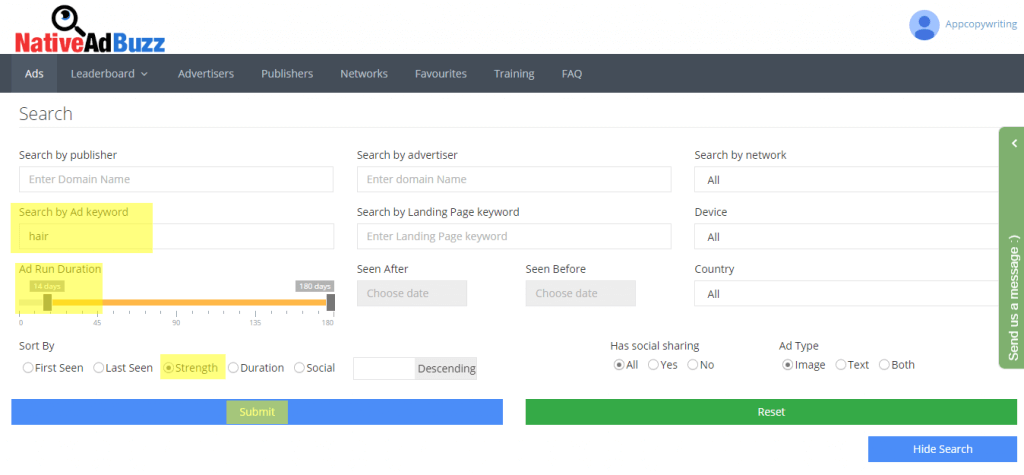This screenshot has height=475, width=1024.
Task: Click the Submit button
Action: click(257, 412)
